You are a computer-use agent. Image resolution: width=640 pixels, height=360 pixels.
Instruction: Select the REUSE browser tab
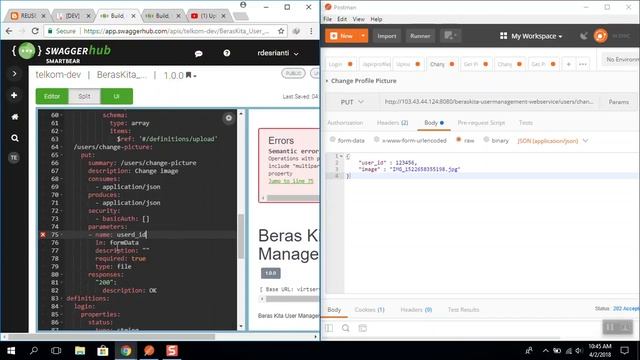28,16
